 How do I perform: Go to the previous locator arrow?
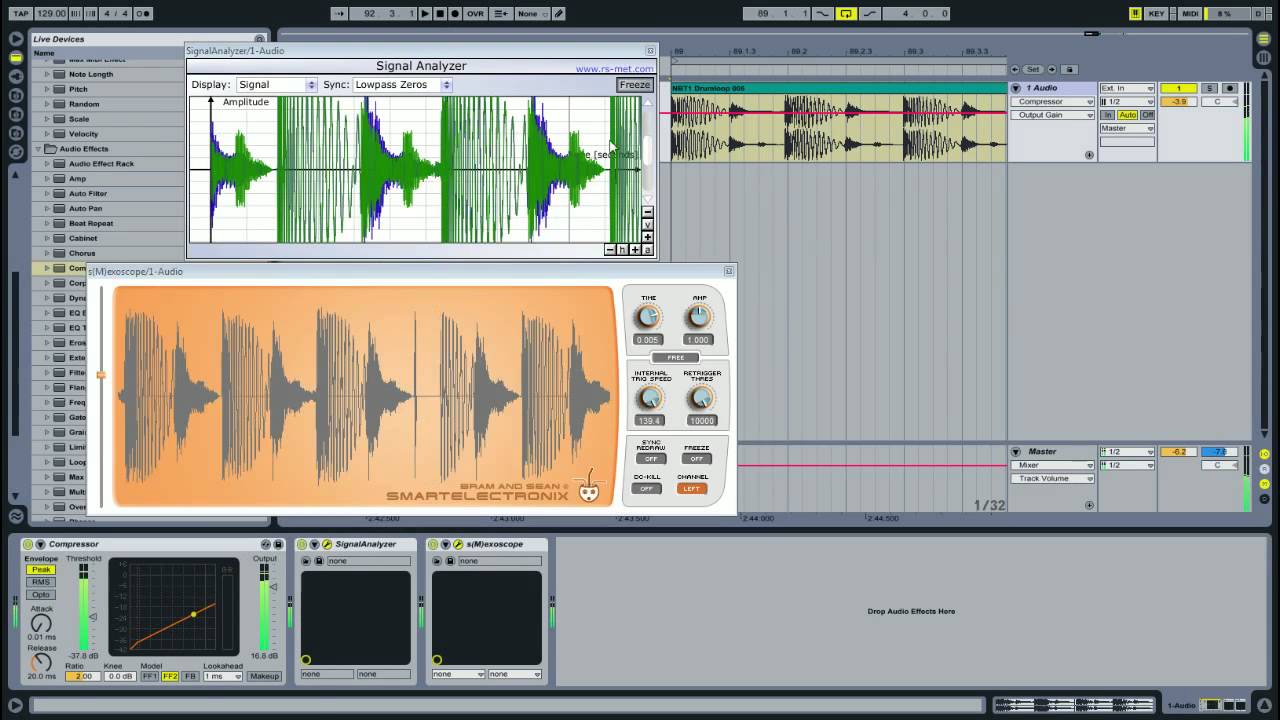tap(1015, 69)
